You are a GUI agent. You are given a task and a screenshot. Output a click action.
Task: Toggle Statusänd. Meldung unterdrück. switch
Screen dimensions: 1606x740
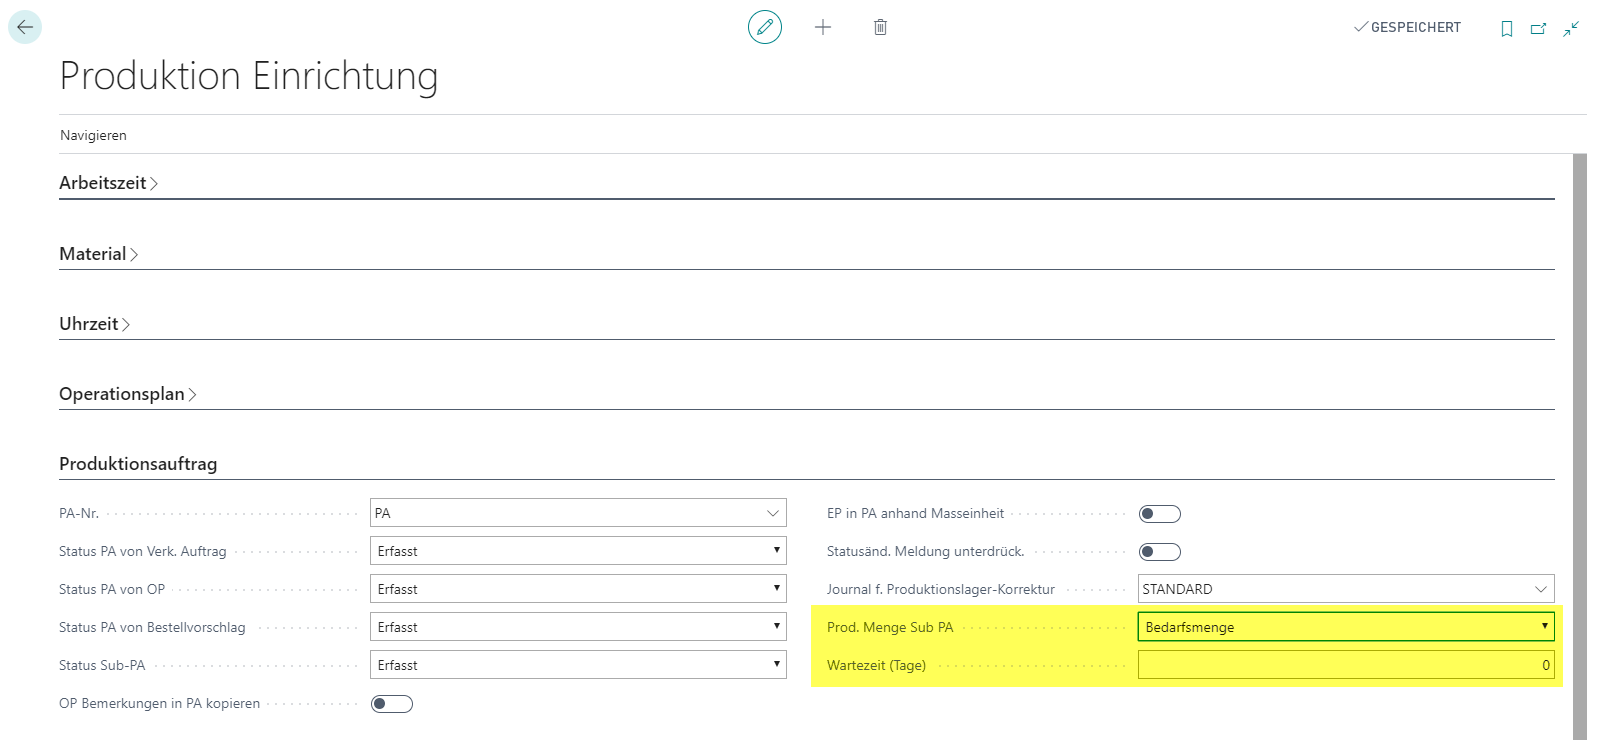(1160, 552)
